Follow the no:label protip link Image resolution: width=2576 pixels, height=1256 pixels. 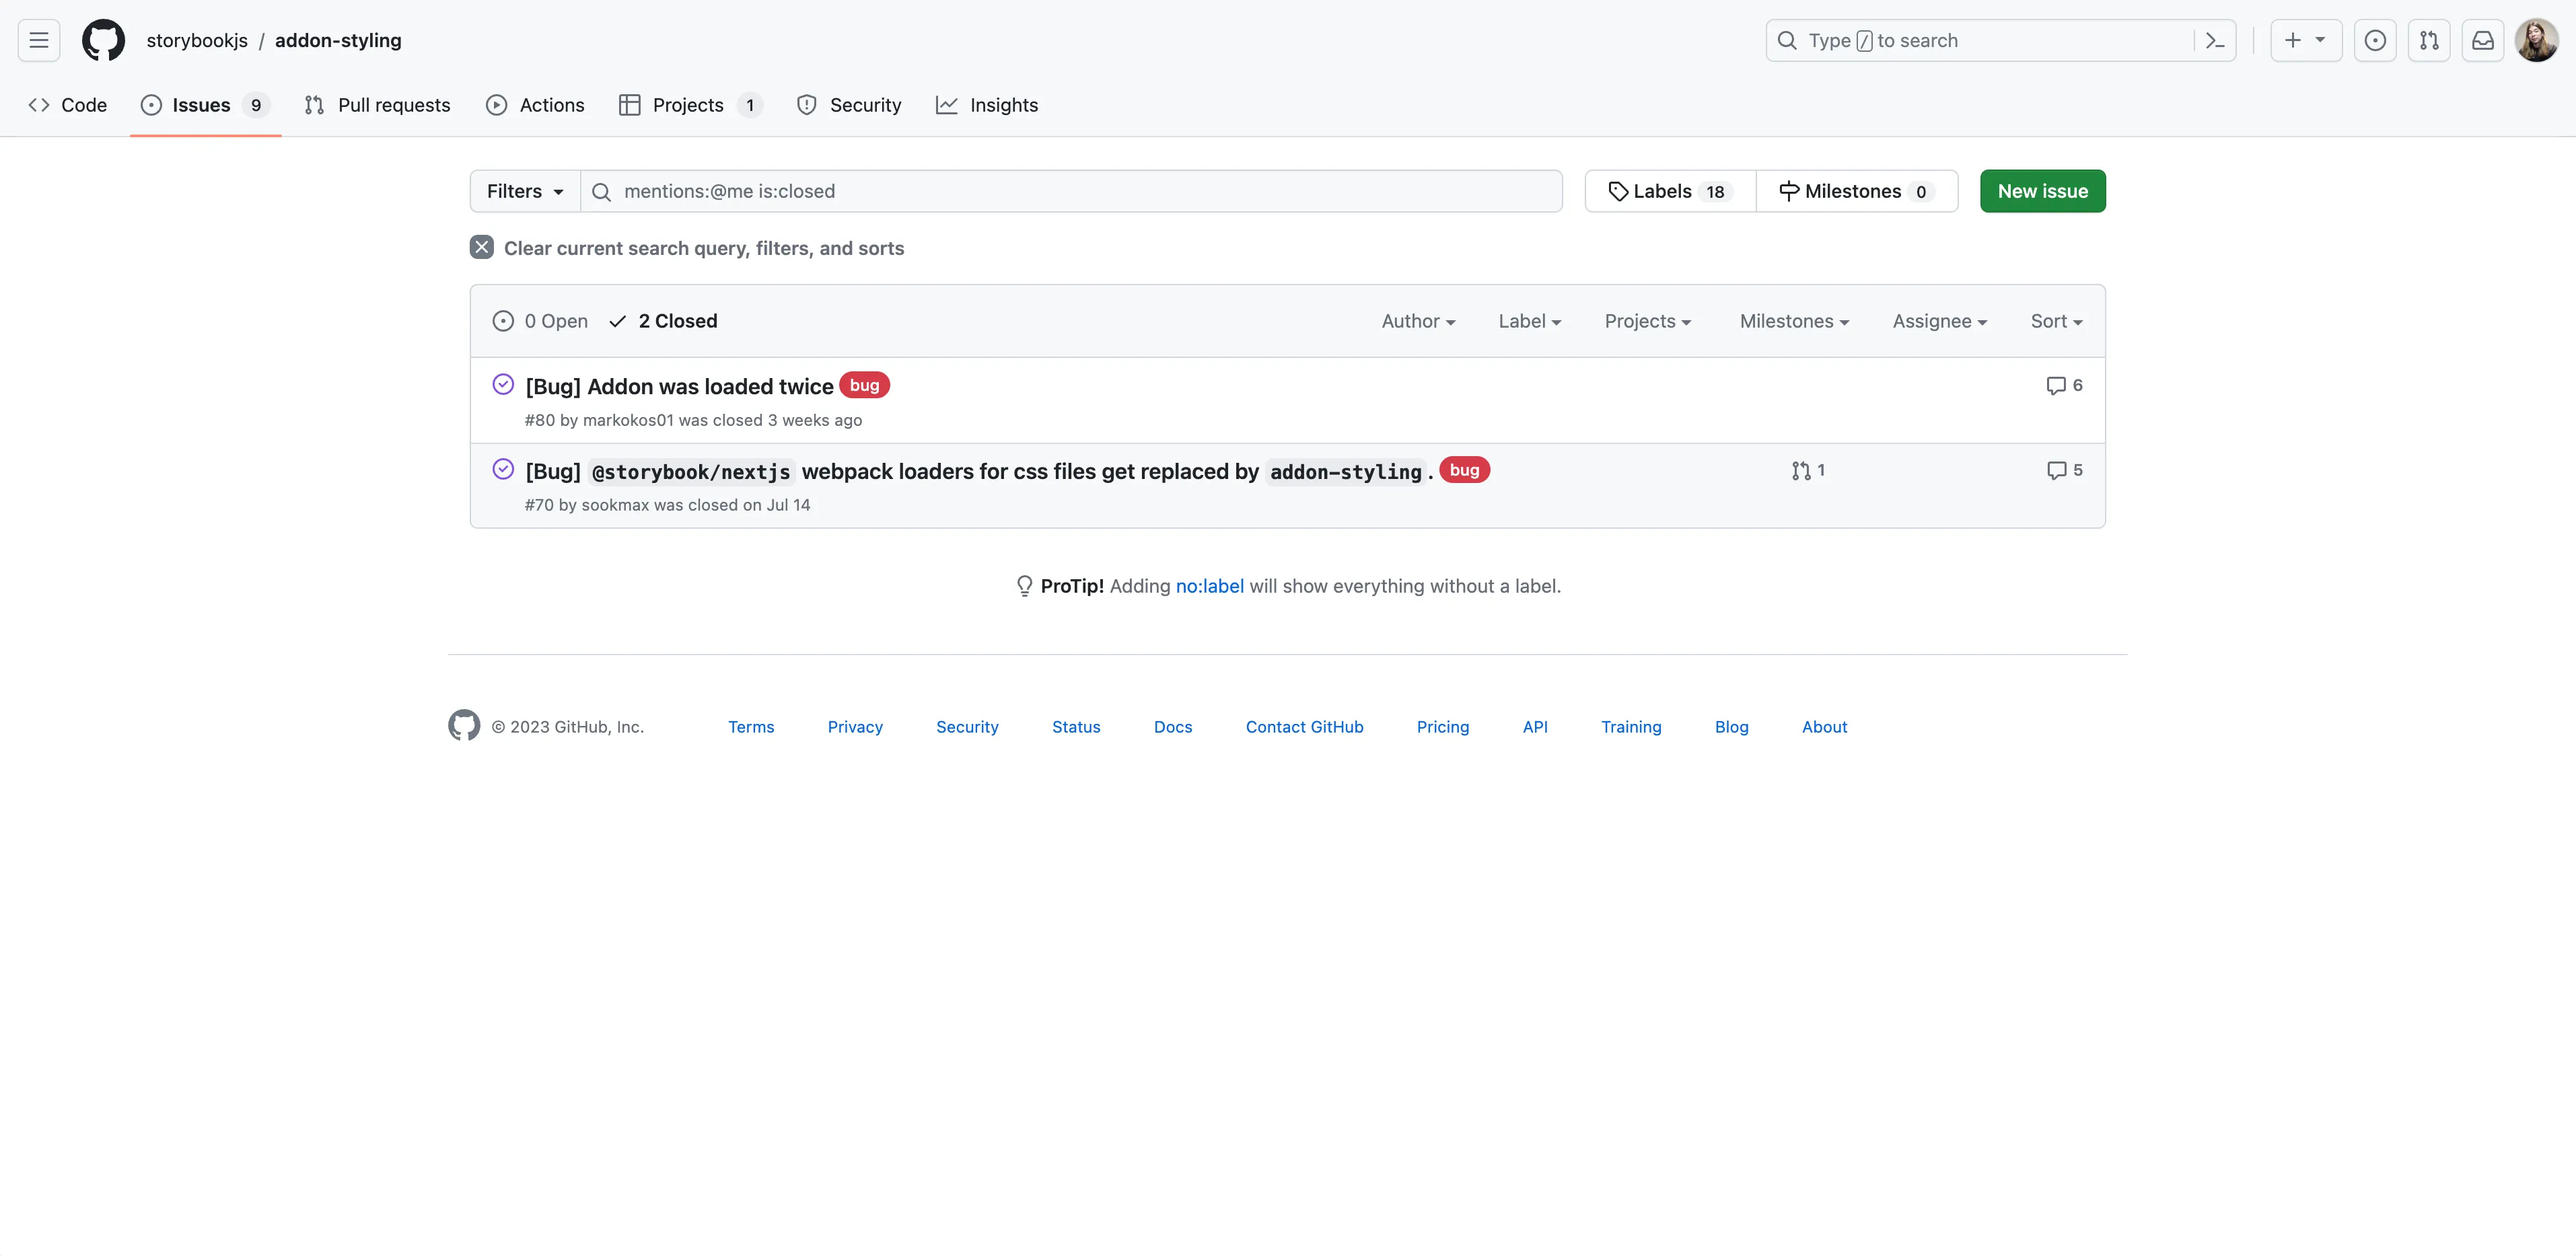click(x=1209, y=586)
